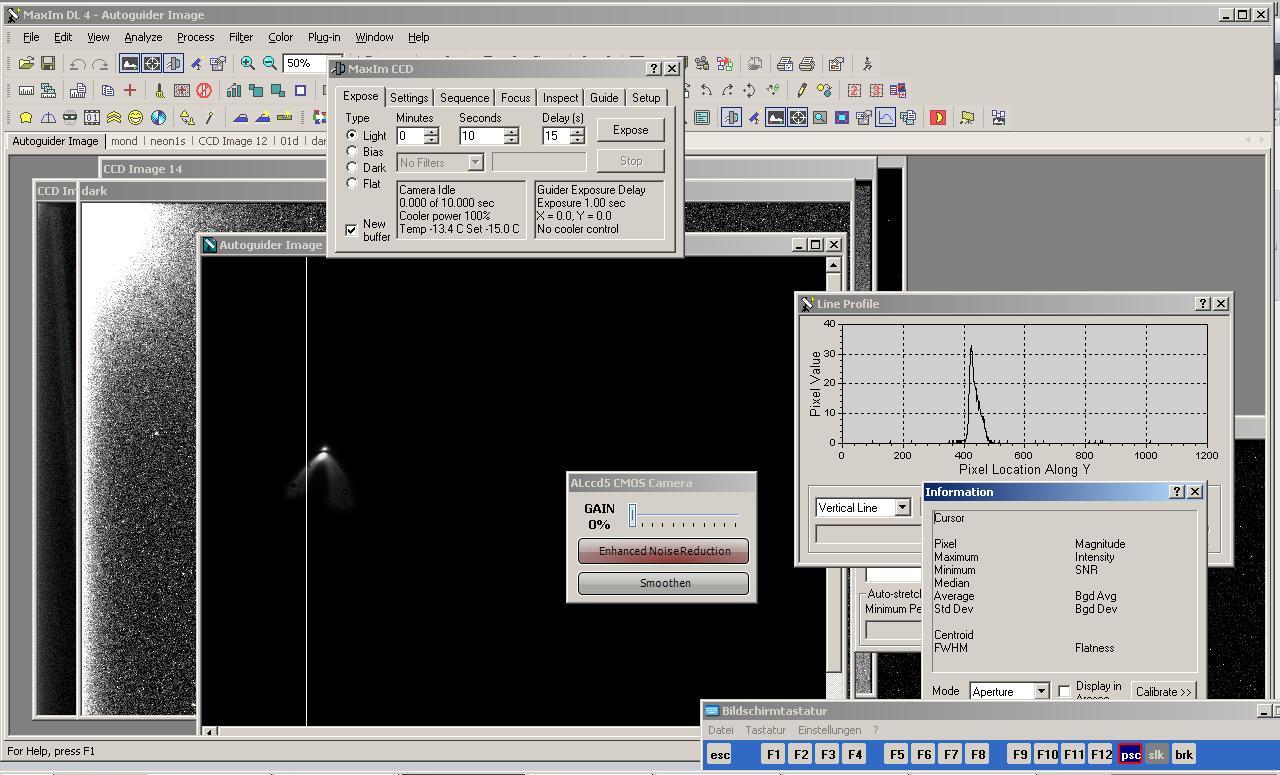Switch to the Guide tab
Viewport: 1280px width, 775px height.
(x=603, y=98)
